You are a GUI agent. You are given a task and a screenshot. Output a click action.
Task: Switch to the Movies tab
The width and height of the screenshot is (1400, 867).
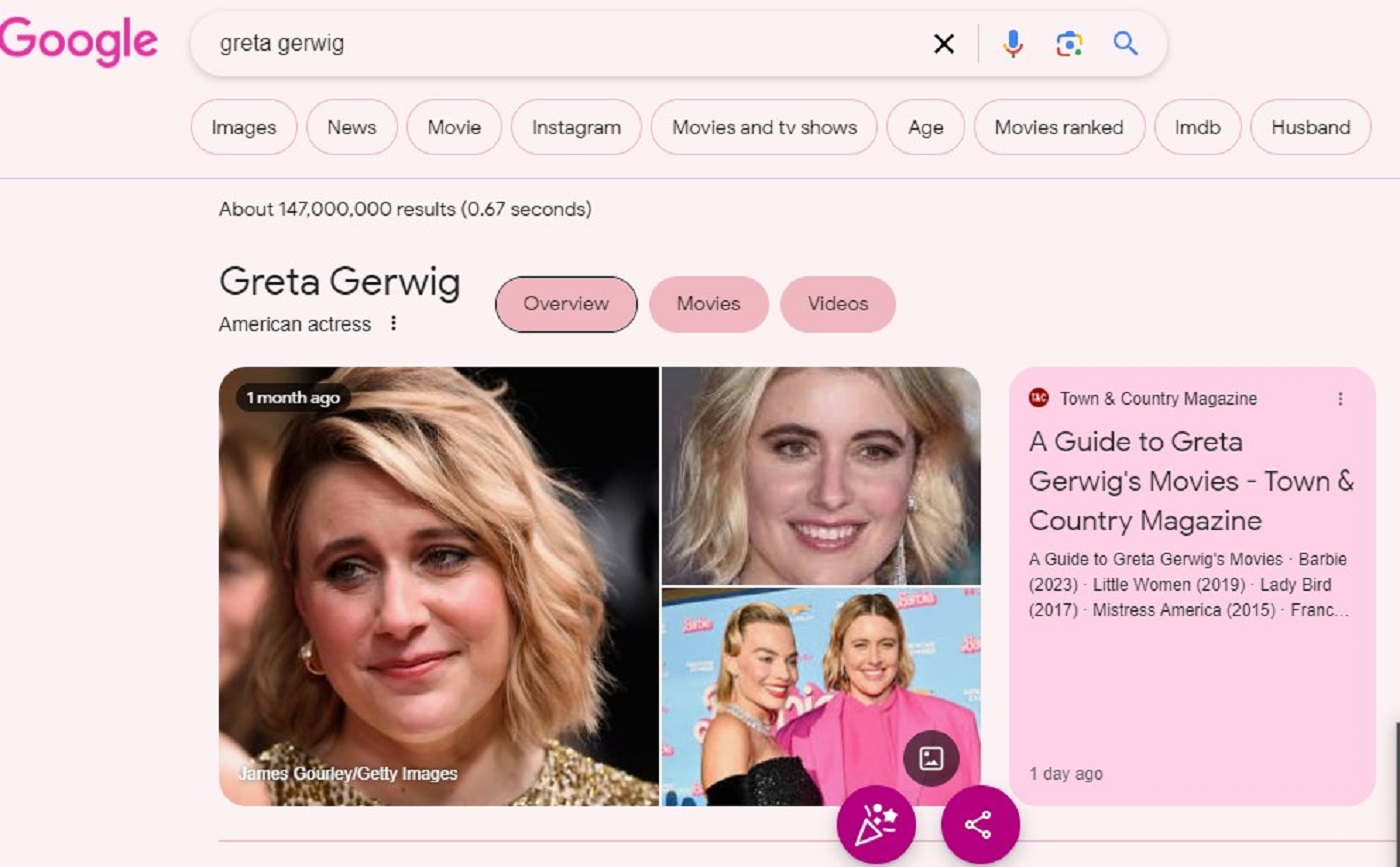[x=708, y=304]
